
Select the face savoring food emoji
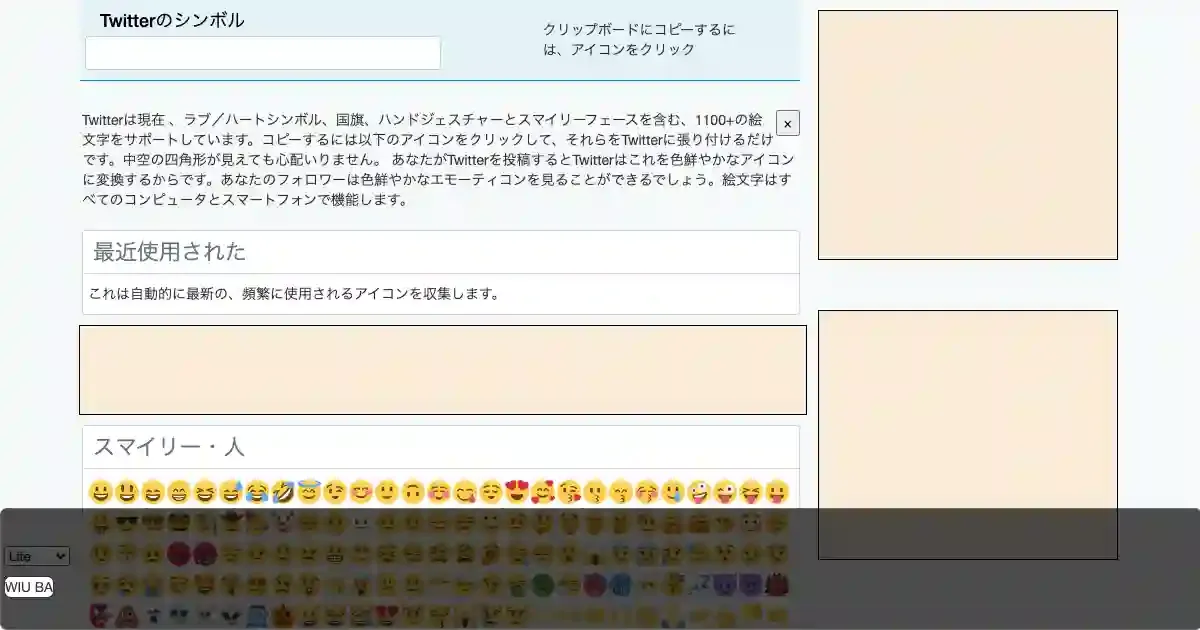click(x=465, y=492)
